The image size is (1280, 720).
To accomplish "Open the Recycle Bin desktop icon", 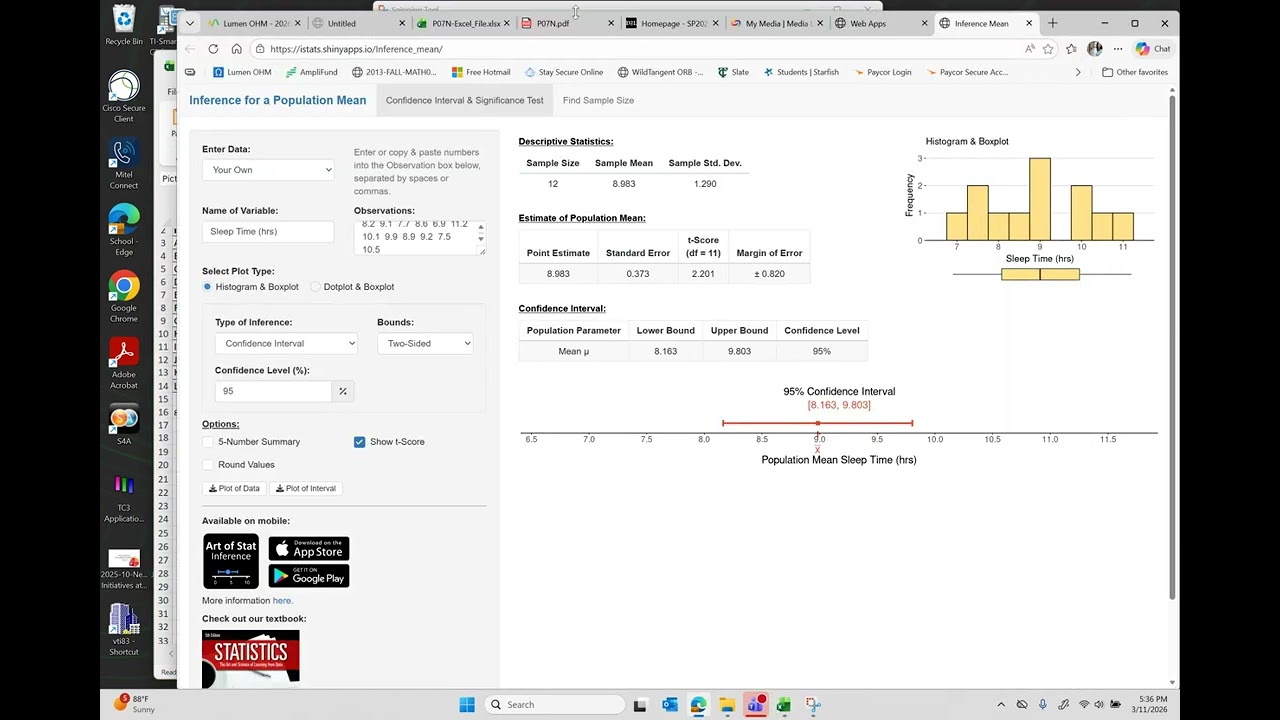I will coord(124,25).
